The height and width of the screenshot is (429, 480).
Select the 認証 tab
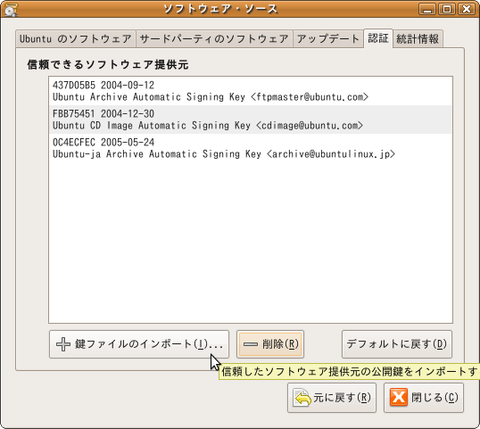tap(378, 38)
